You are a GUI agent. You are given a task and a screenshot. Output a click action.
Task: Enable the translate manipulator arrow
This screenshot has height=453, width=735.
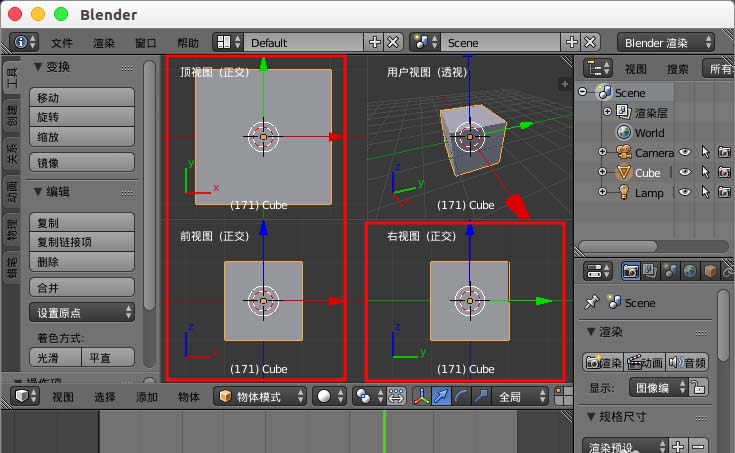(x=441, y=396)
